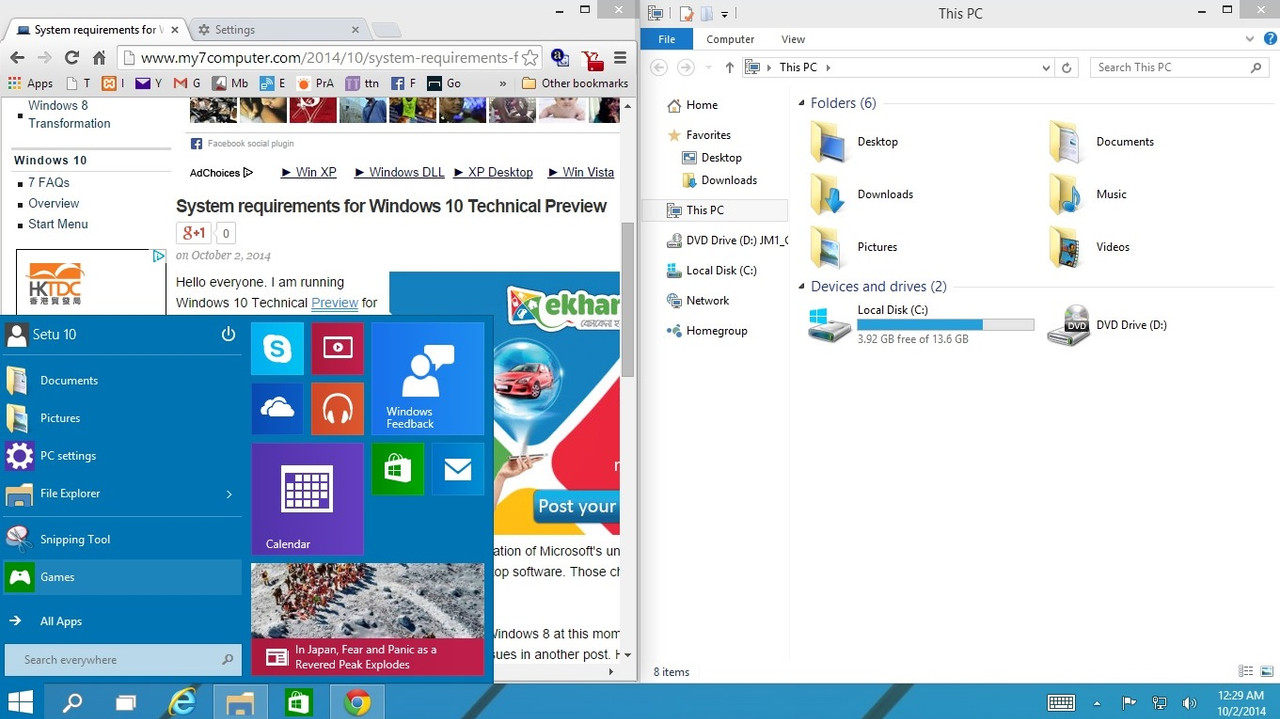This screenshot has height=719, width=1280.
Task: Click Local Disk (C:) capacity bar
Action: pos(945,325)
